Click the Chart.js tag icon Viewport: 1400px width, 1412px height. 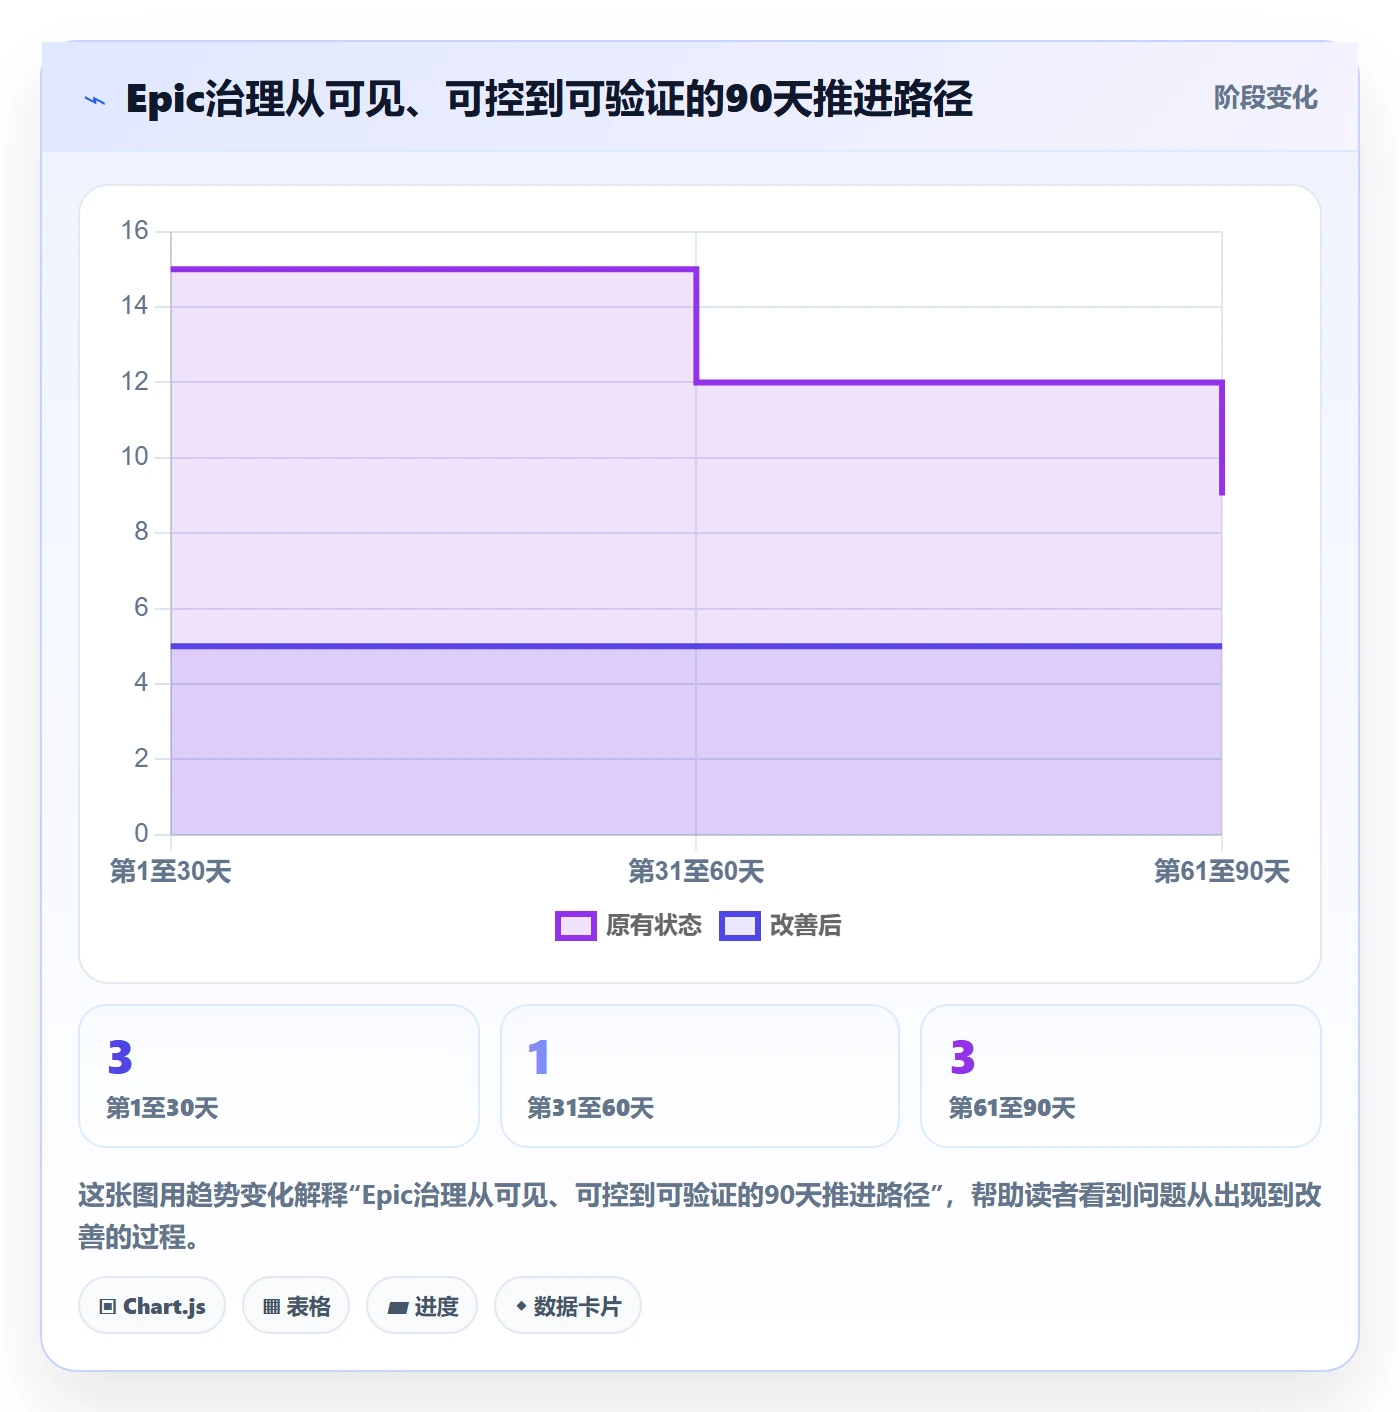108,1306
